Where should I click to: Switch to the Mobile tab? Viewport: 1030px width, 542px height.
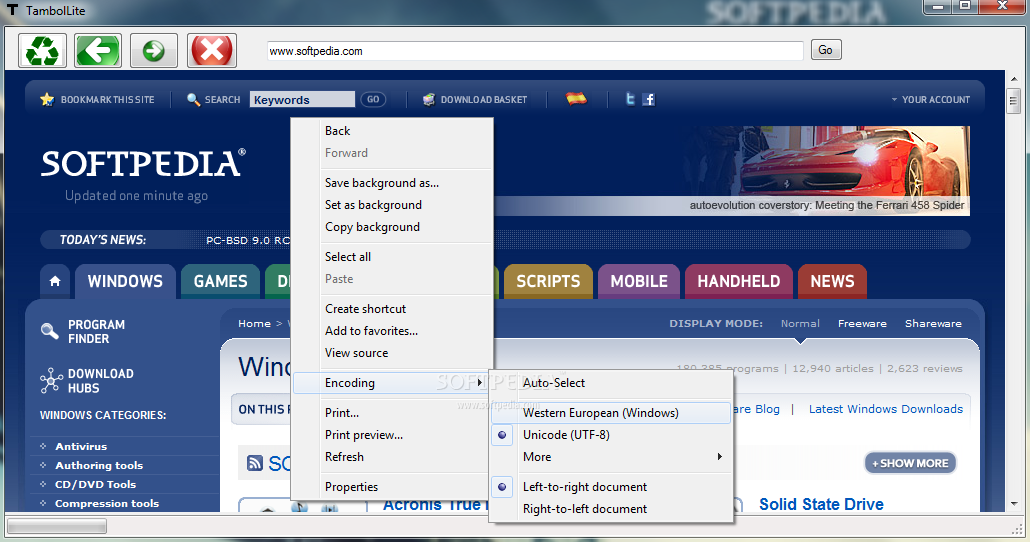(638, 281)
